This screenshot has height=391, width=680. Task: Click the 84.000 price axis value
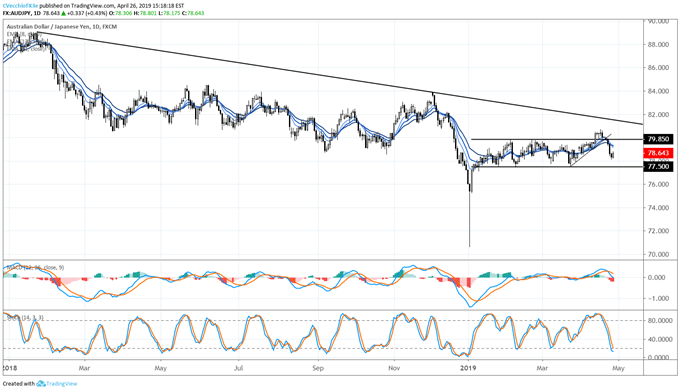click(x=658, y=91)
